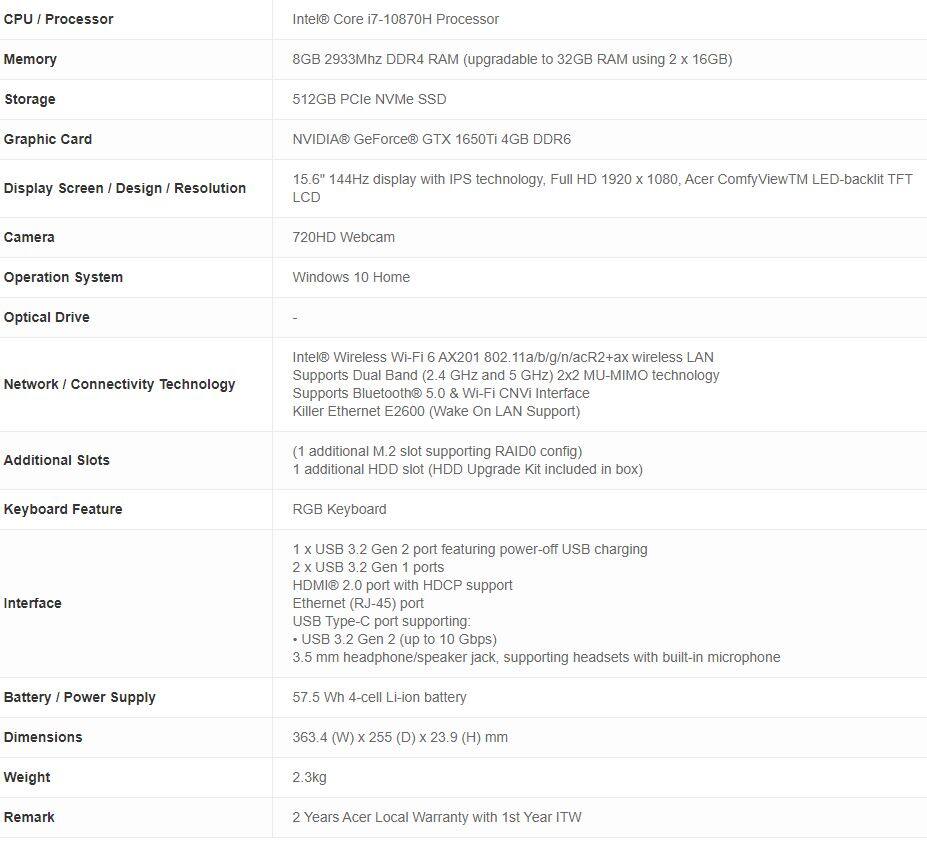Click the Additional Slots row label

57,460
